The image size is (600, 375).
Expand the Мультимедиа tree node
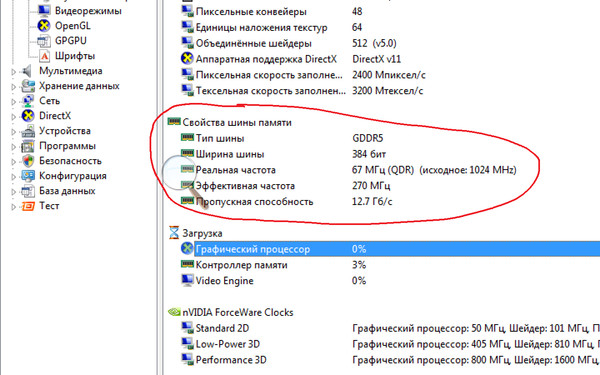[13, 72]
